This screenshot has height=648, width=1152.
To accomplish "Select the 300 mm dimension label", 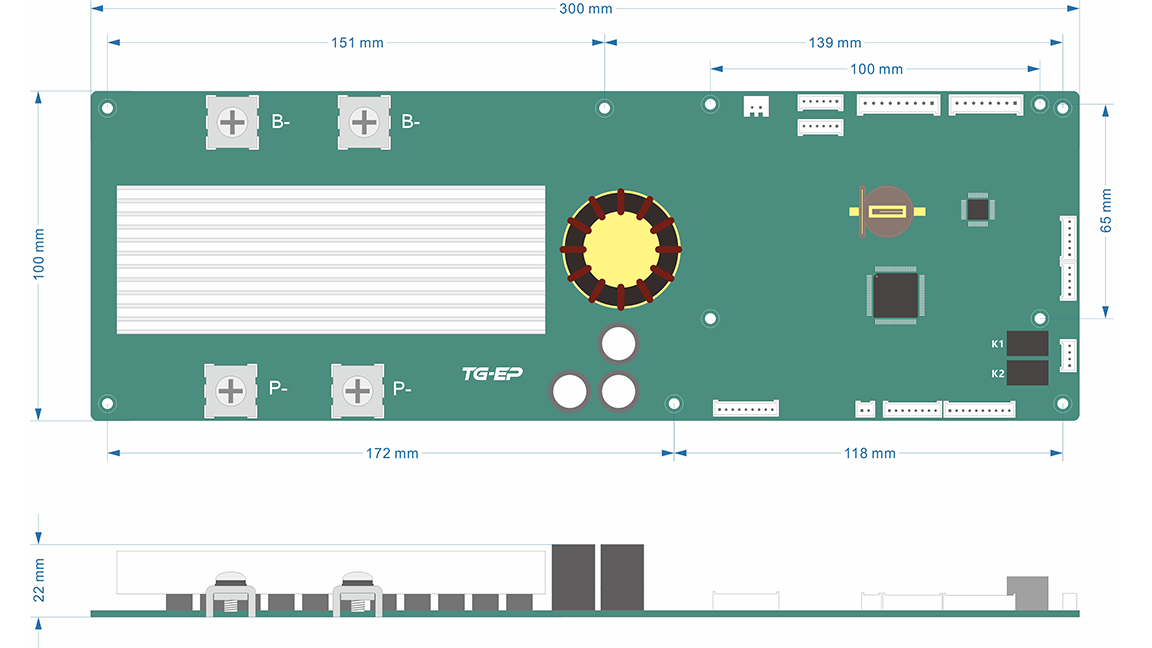I will 586,9.
